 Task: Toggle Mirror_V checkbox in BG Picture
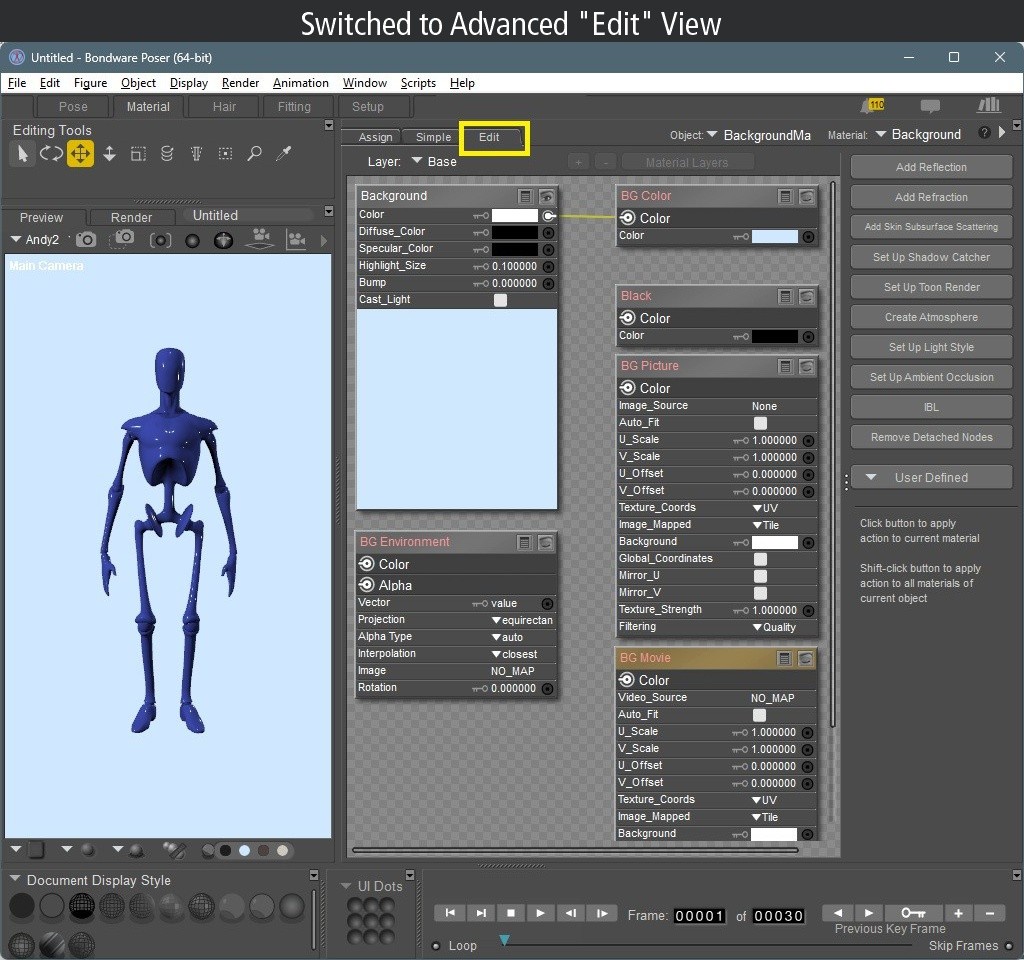tap(760, 593)
